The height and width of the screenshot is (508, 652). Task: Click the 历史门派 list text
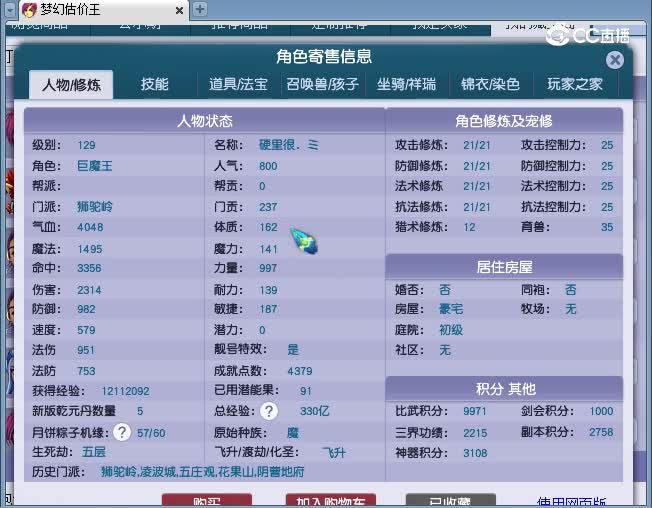click(203, 472)
